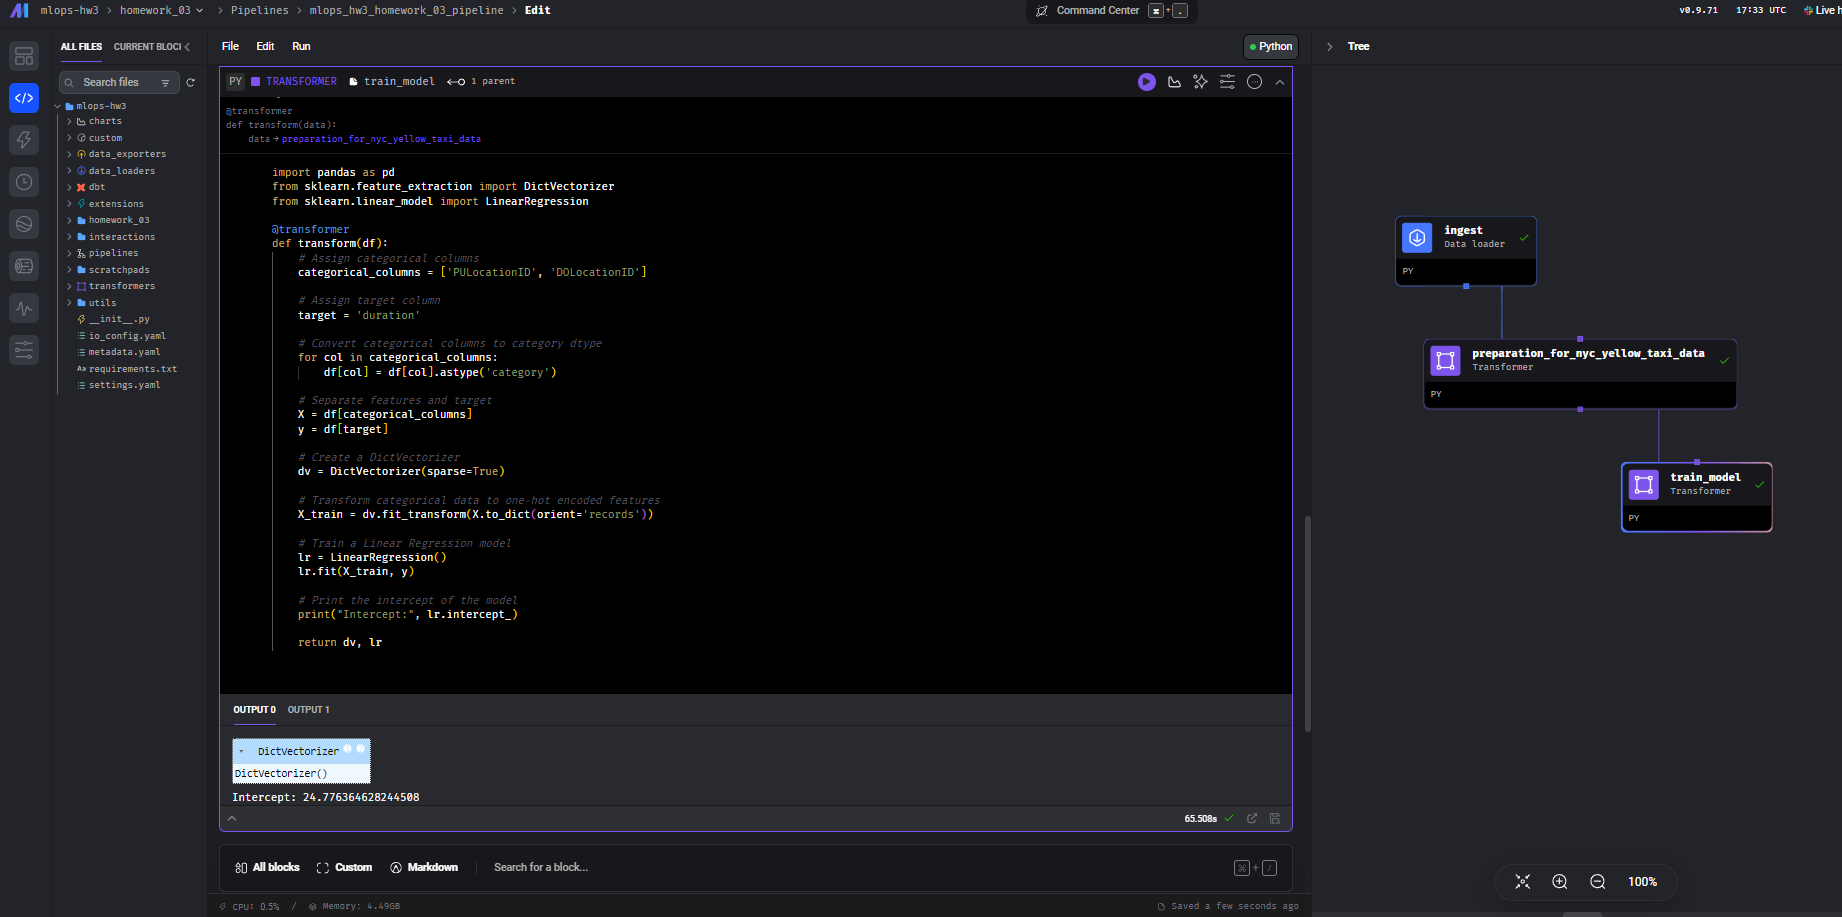Collapse the file browser panel arrow
Image resolution: width=1842 pixels, height=917 pixels.
(187, 47)
